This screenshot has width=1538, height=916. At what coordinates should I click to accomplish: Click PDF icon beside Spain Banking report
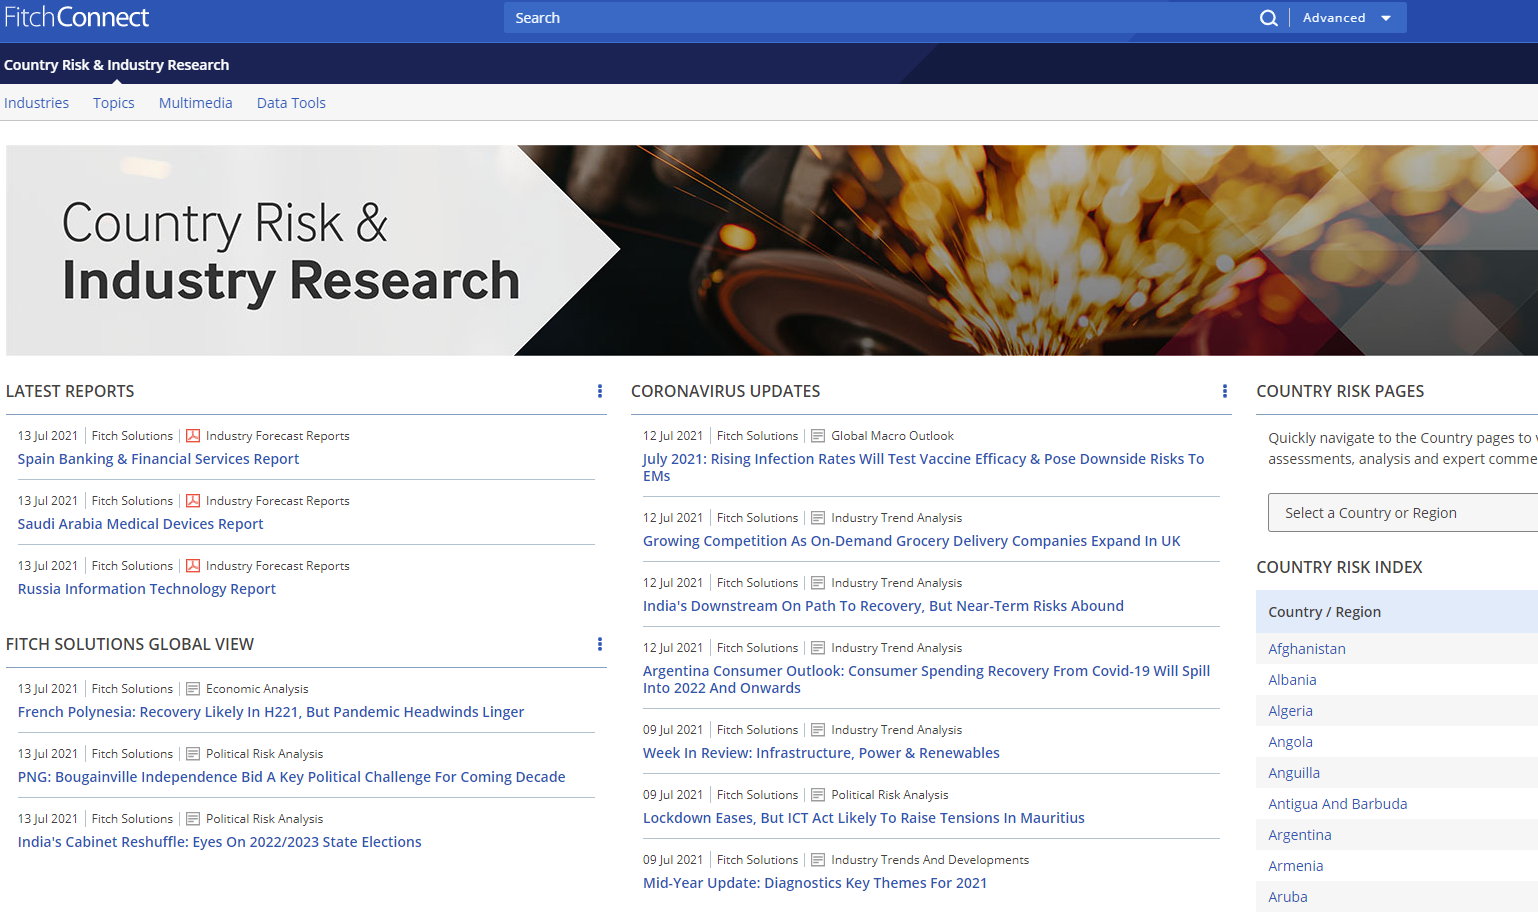coord(193,436)
